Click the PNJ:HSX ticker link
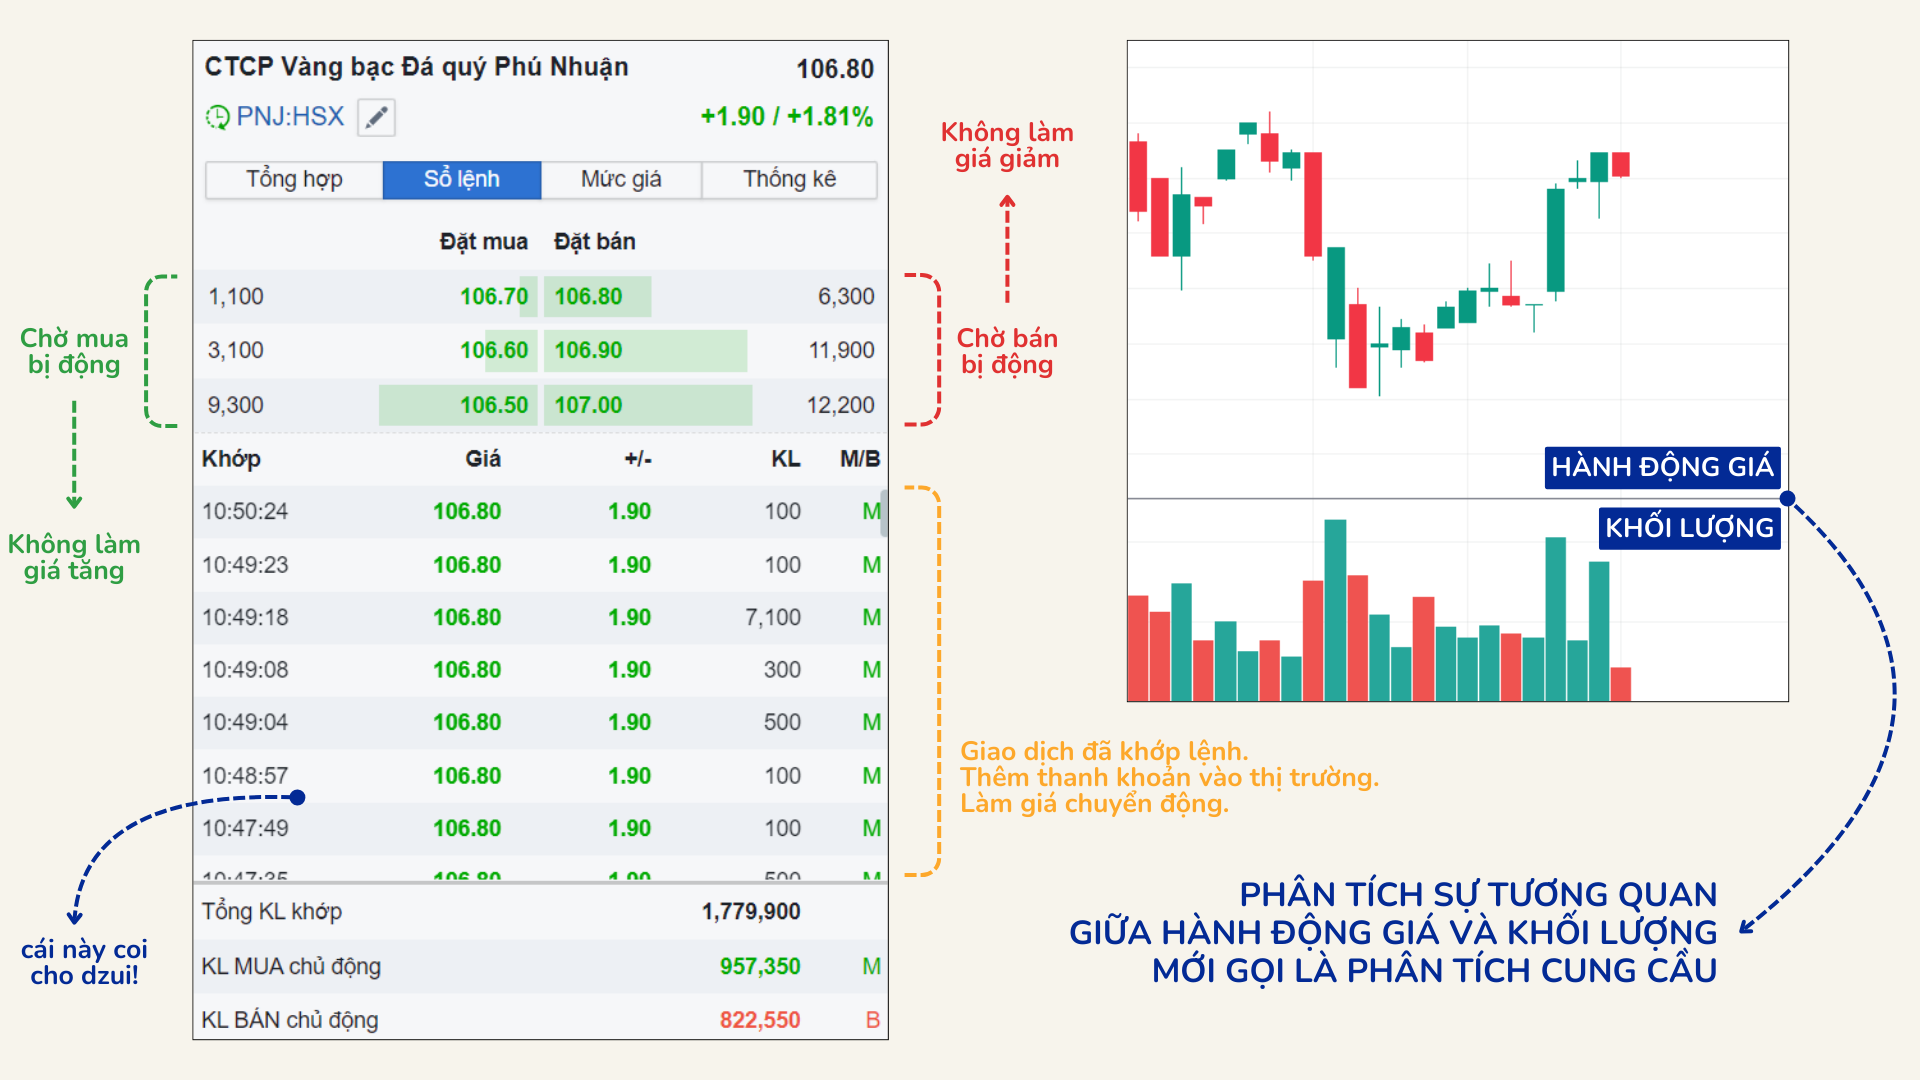Image resolution: width=1920 pixels, height=1080 pixels. point(290,117)
